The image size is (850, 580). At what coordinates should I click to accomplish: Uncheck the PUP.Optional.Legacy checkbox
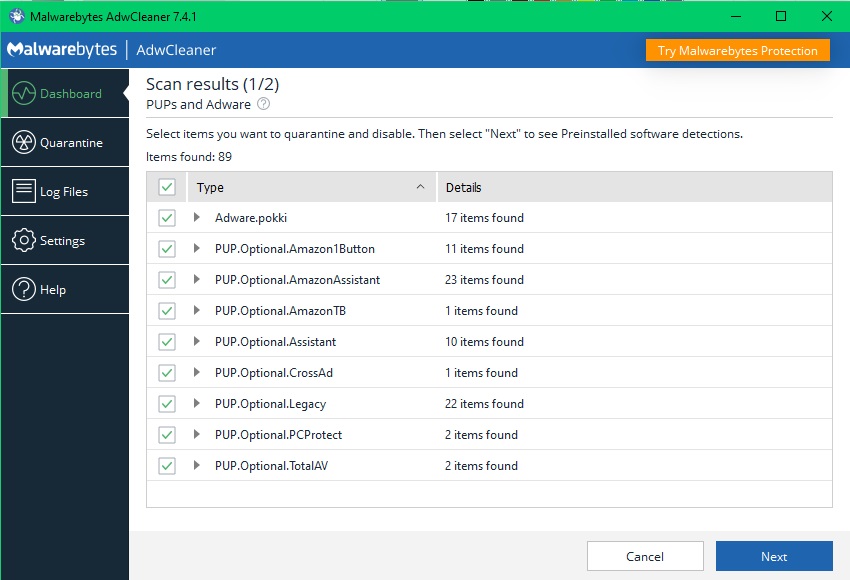tap(167, 403)
